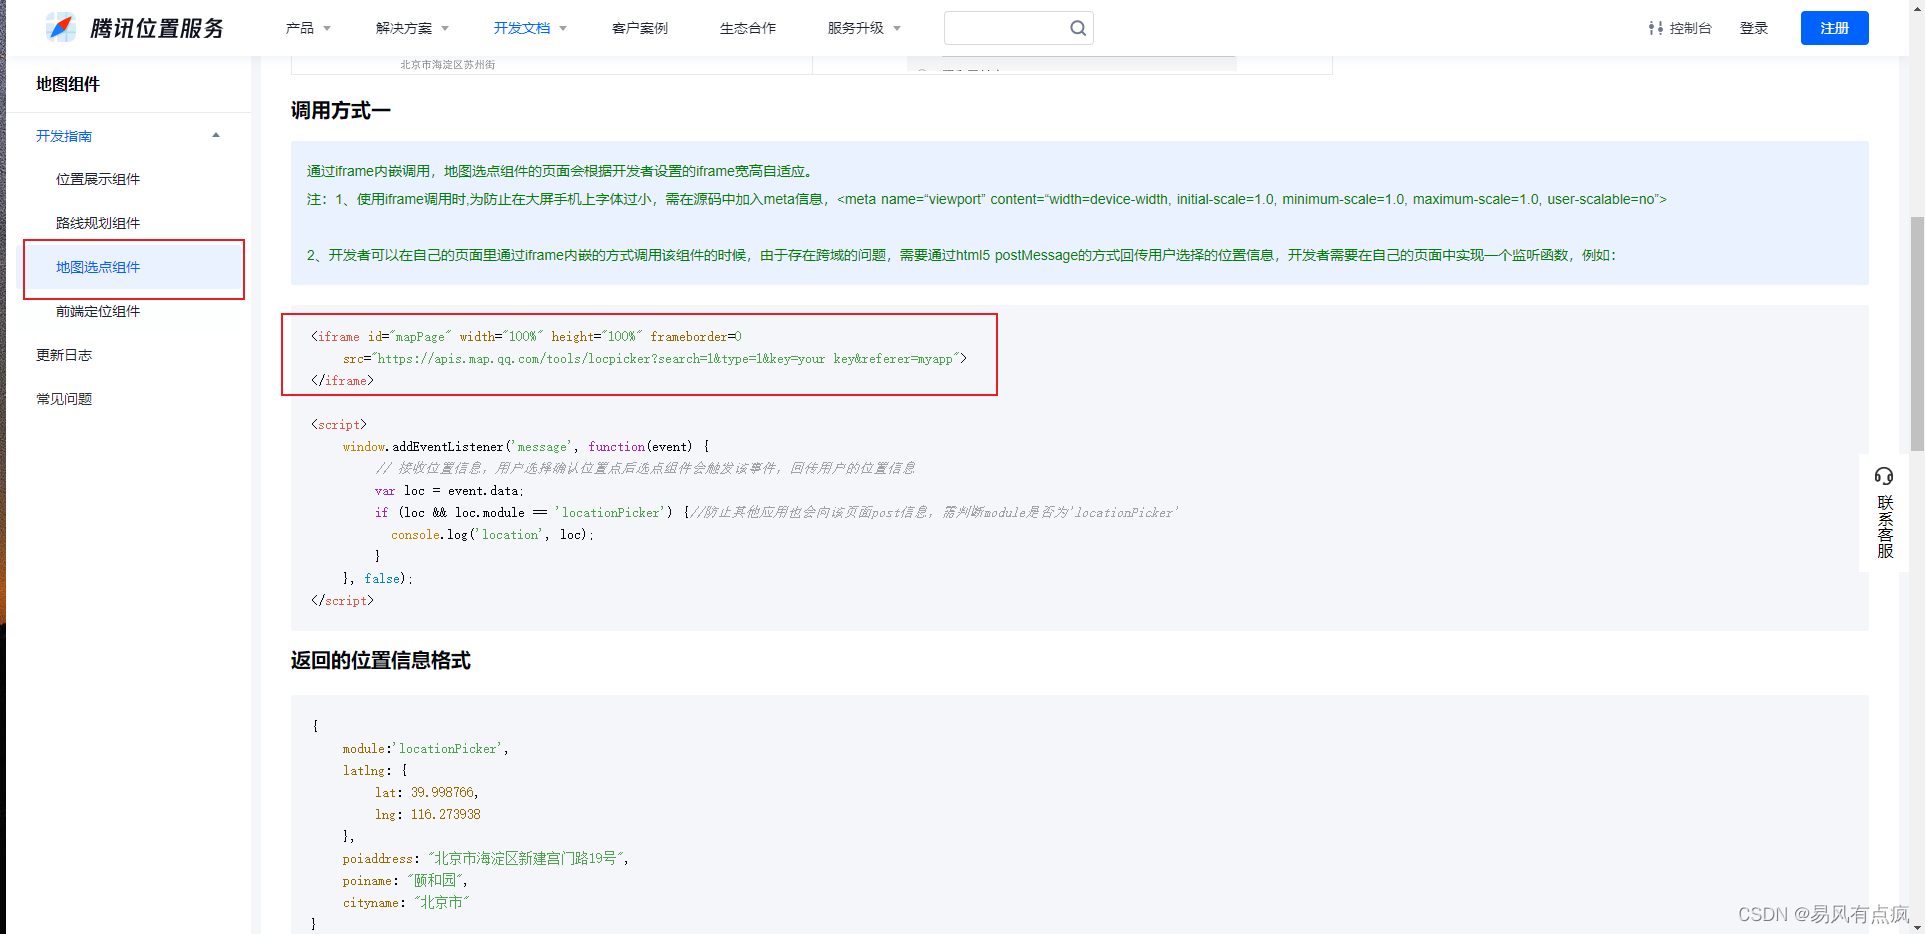Click the meta viewport note line

coord(987,199)
